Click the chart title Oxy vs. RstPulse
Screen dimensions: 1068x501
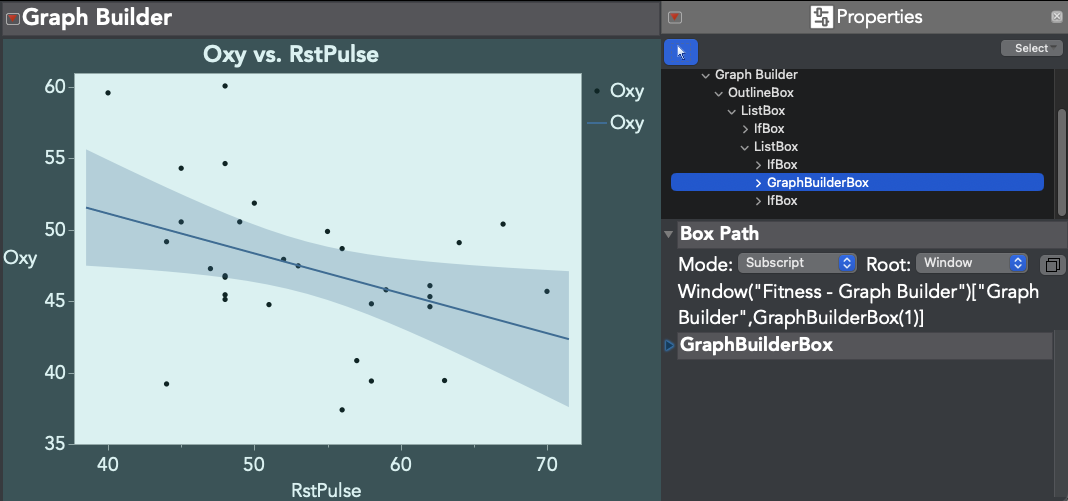(x=291, y=54)
